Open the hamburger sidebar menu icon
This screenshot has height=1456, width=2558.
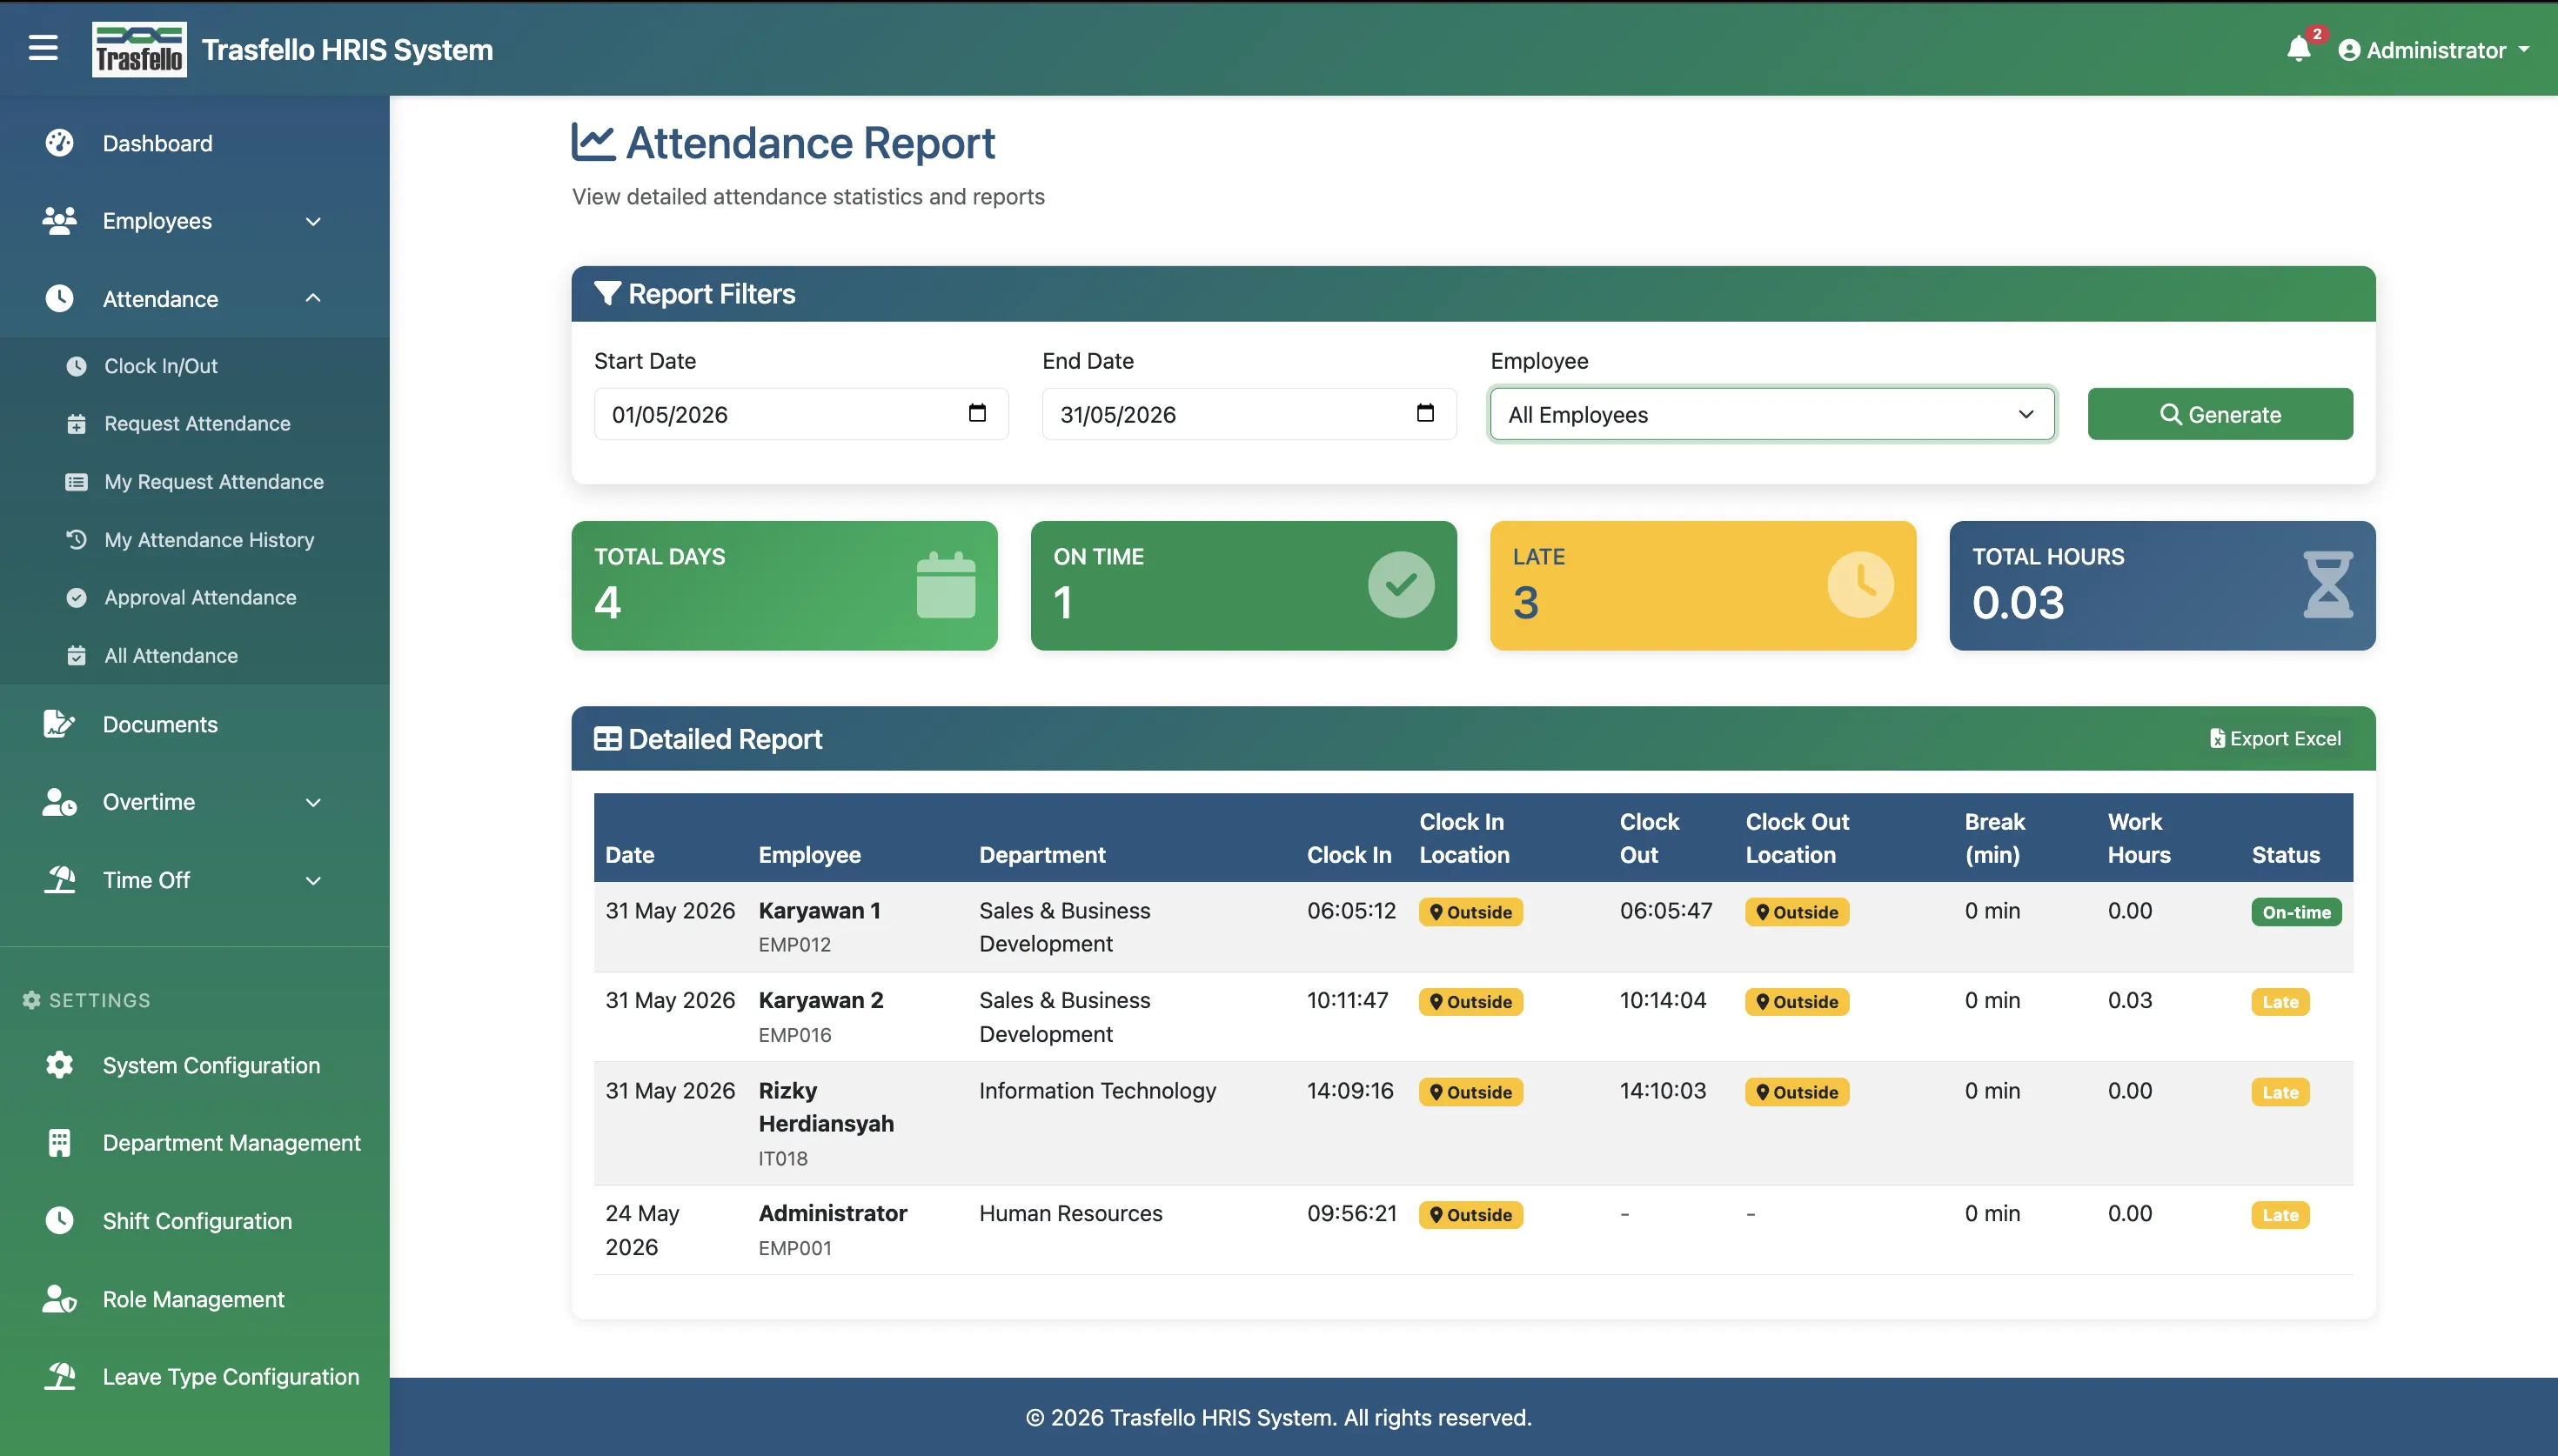coord(43,48)
